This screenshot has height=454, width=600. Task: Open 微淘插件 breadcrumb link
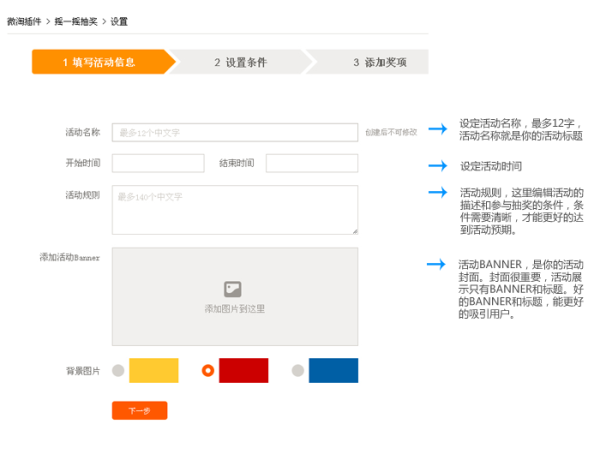pyautogui.click(x=24, y=21)
